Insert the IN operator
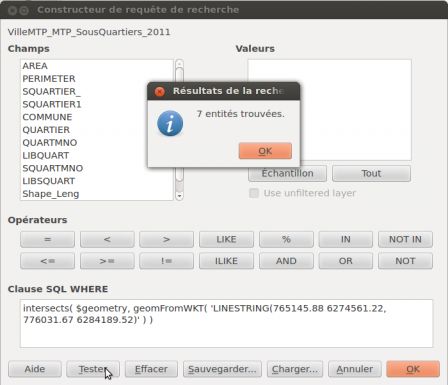 tap(346, 239)
